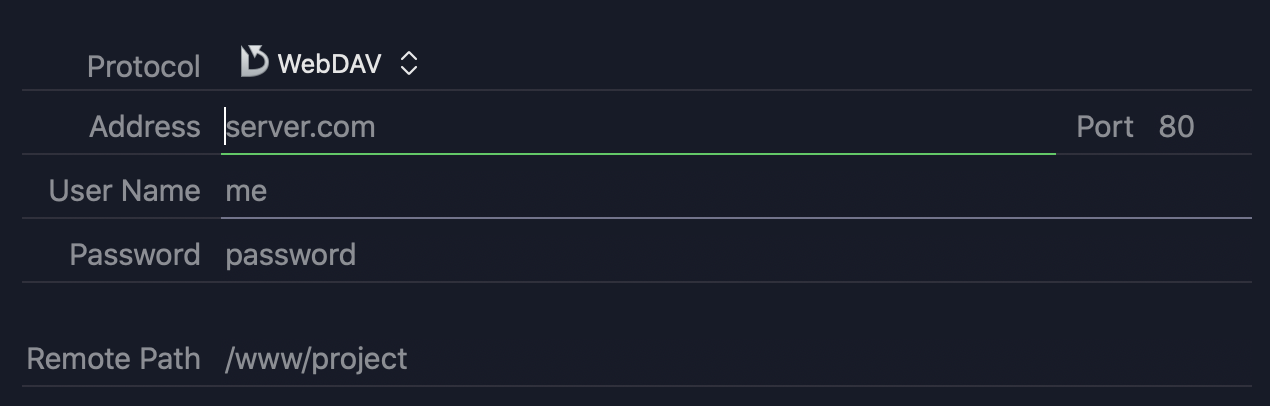Click the Protocol label
The image size is (1270, 406).
click(x=144, y=67)
